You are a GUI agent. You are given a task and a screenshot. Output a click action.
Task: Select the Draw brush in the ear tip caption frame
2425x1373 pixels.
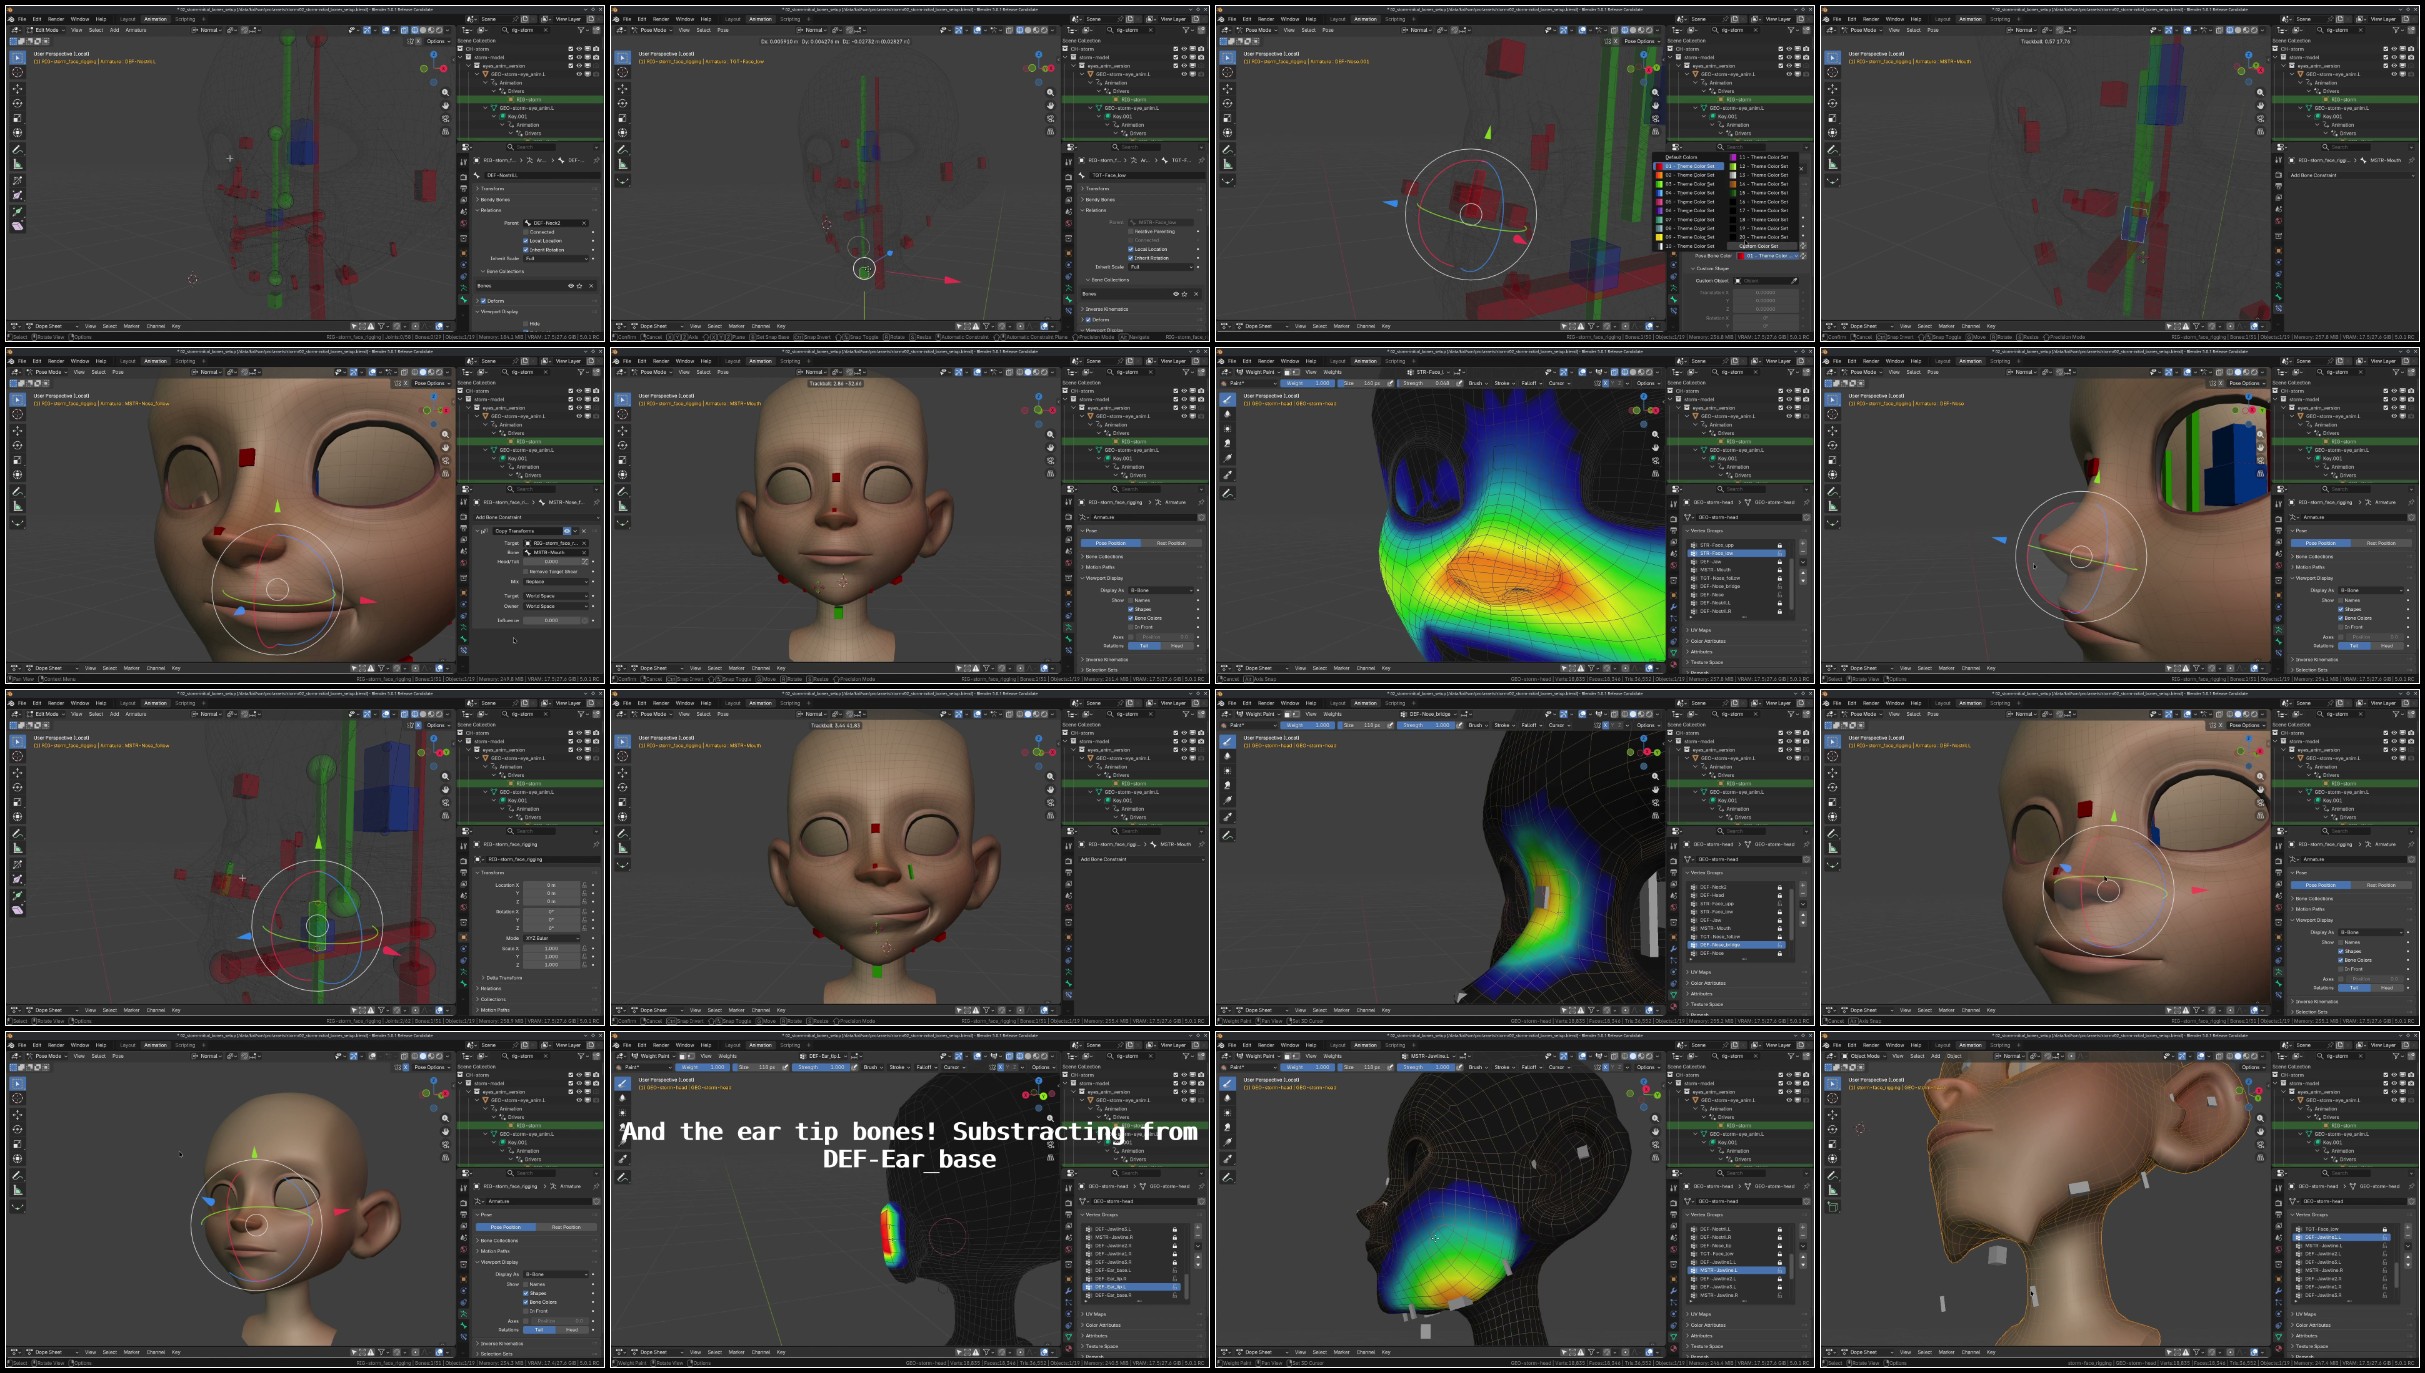click(622, 1083)
